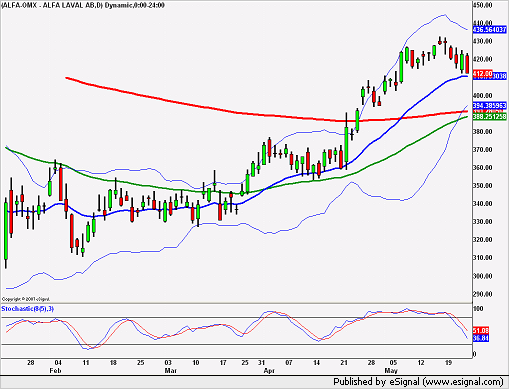Click the 400.00 price axis label
Screen dimensions: 509x389
[482, 95]
